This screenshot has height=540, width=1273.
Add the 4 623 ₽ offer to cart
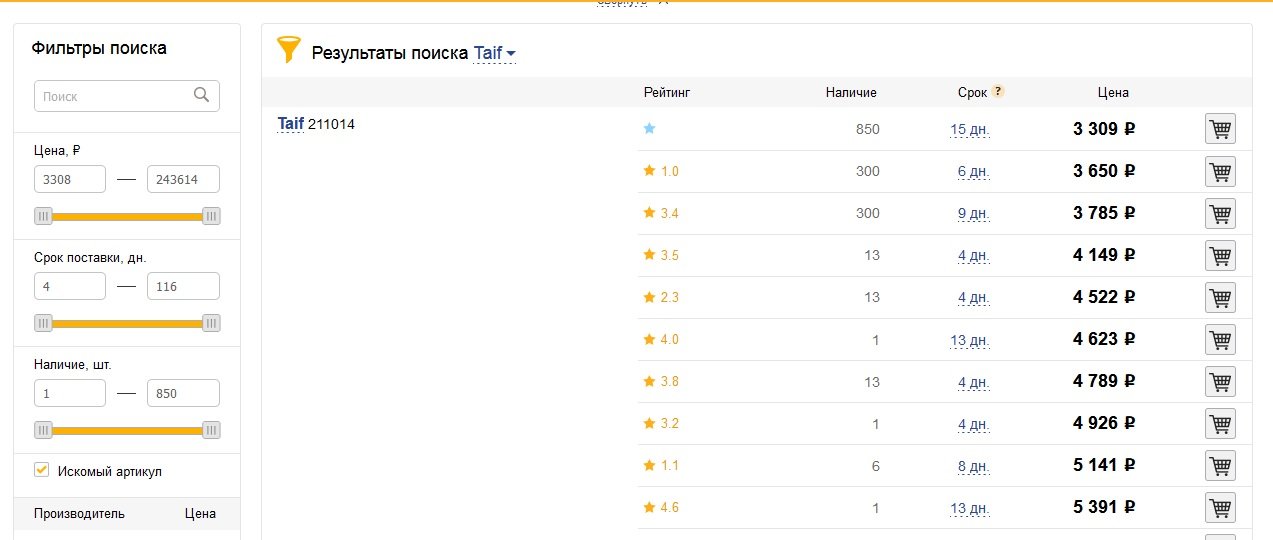[x=1220, y=339]
